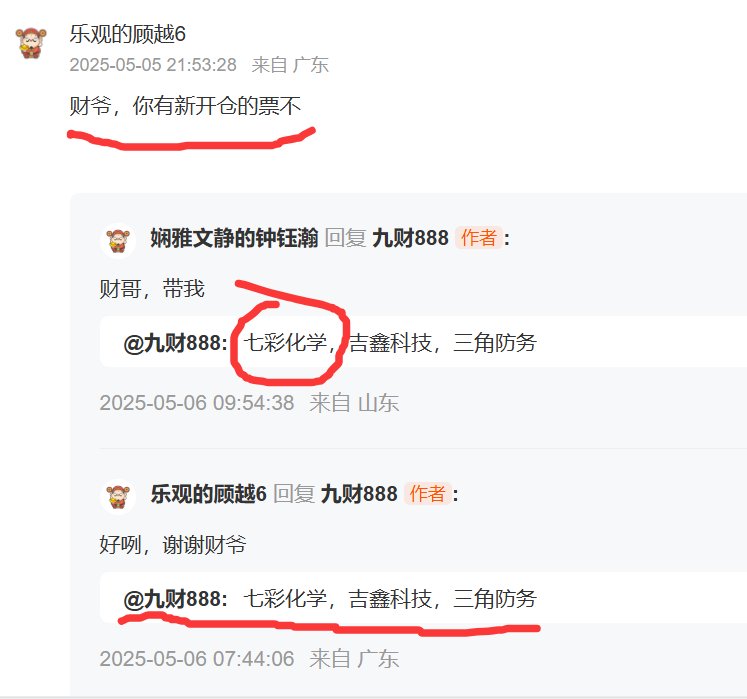Click 三角防务 in the second quoted reply
The width and height of the screenshot is (747, 699).
pos(495,599)
